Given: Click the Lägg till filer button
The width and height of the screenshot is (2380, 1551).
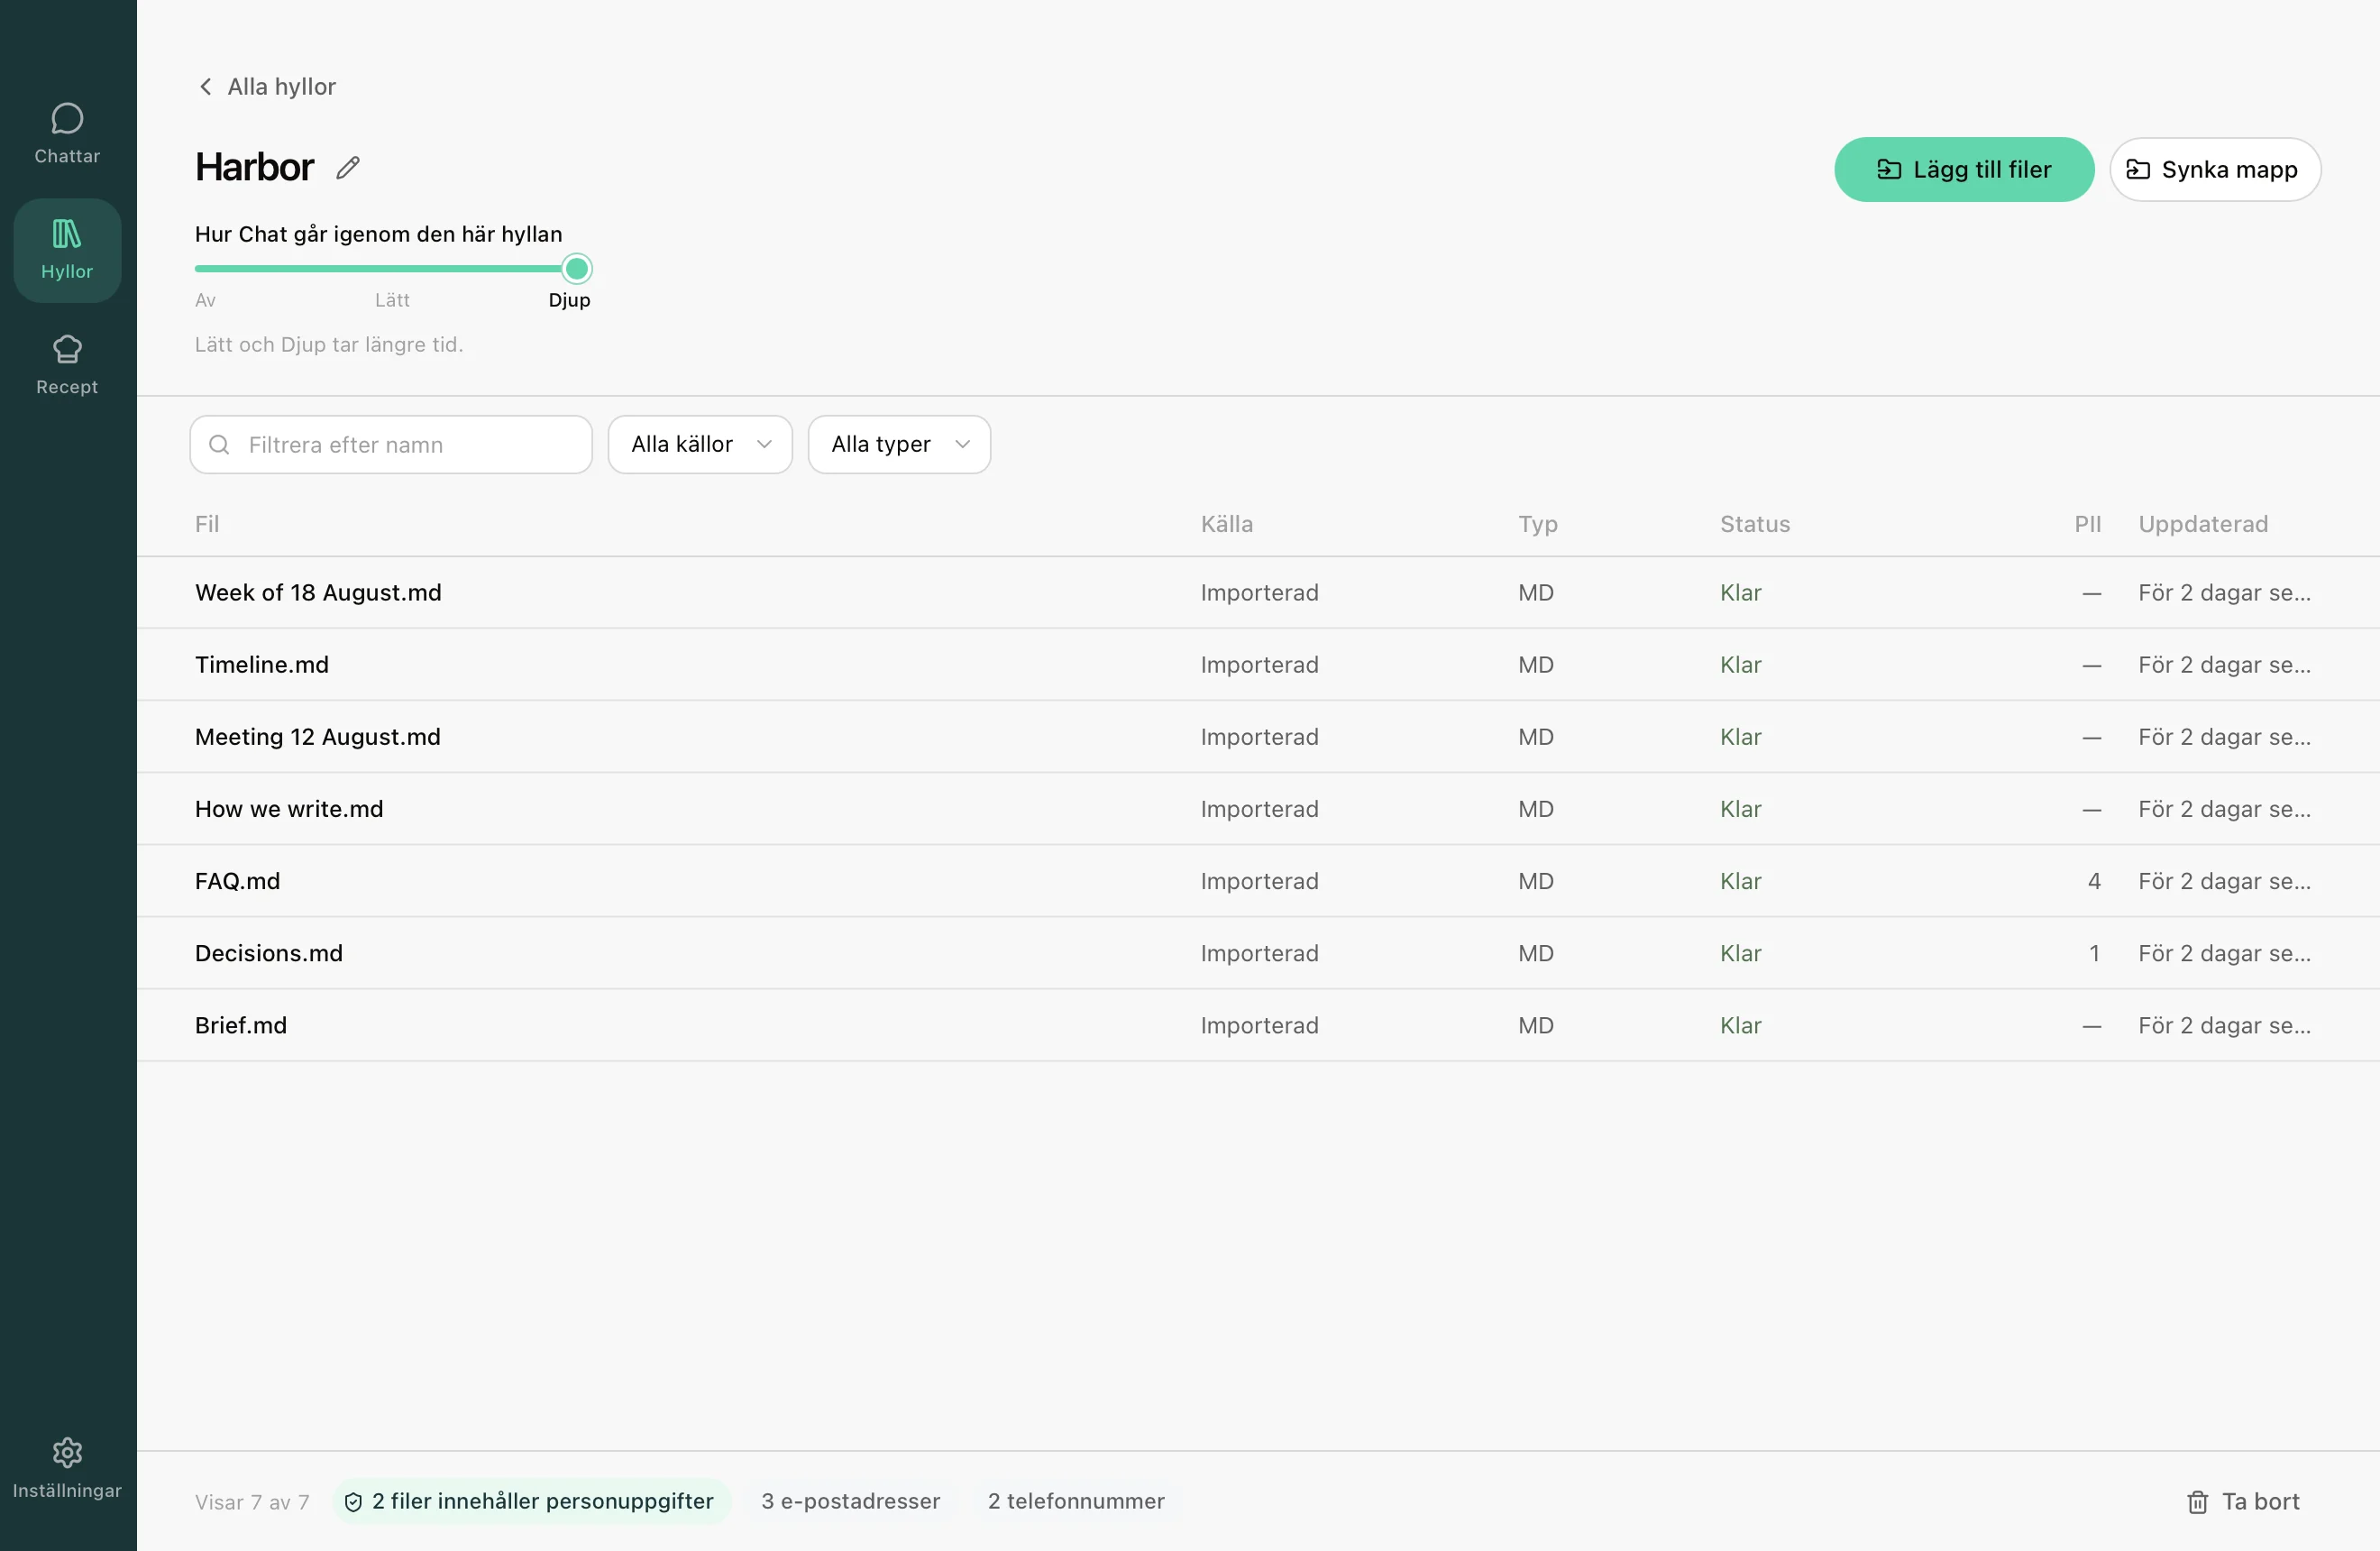Looking at the screenshot, I should point(1964,170).
